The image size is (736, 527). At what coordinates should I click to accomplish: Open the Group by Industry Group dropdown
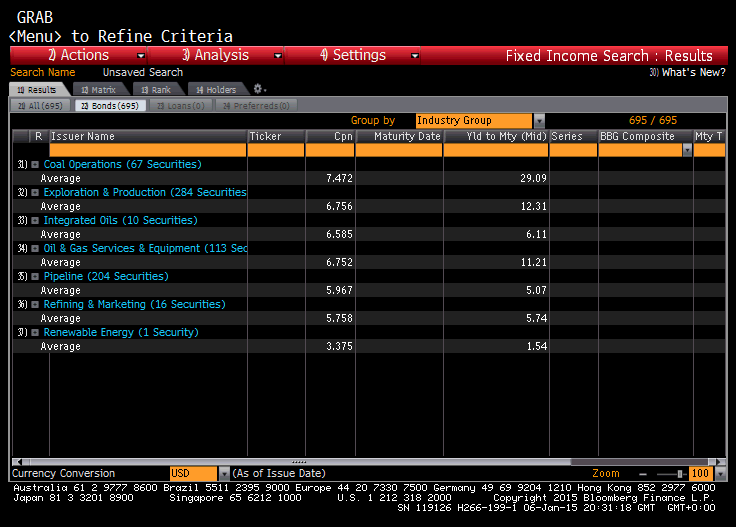pyautogui.click(x=539, y=120)
